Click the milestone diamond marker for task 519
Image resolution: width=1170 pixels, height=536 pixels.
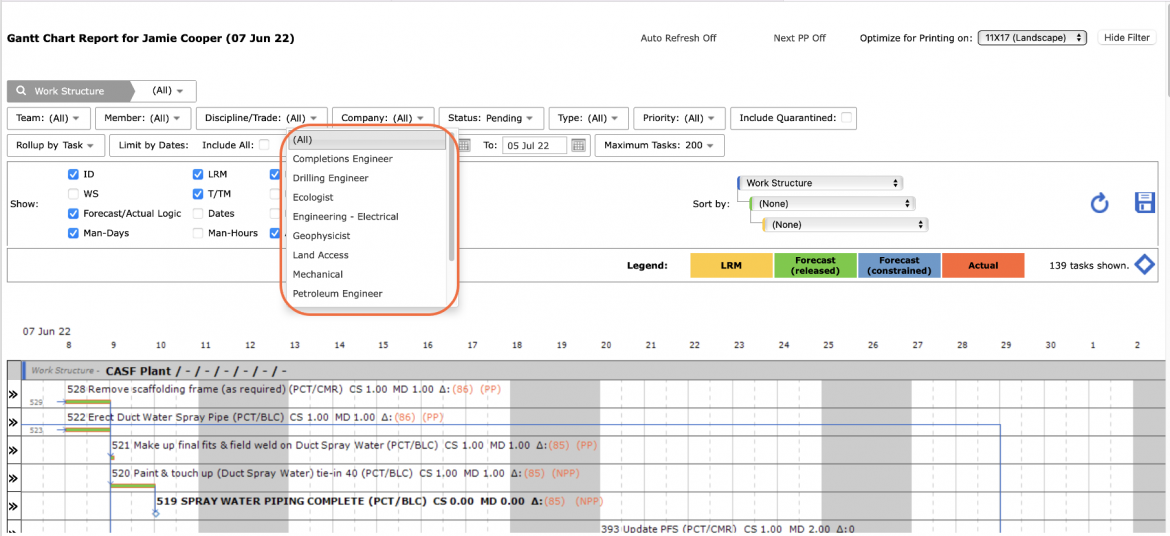155,514
